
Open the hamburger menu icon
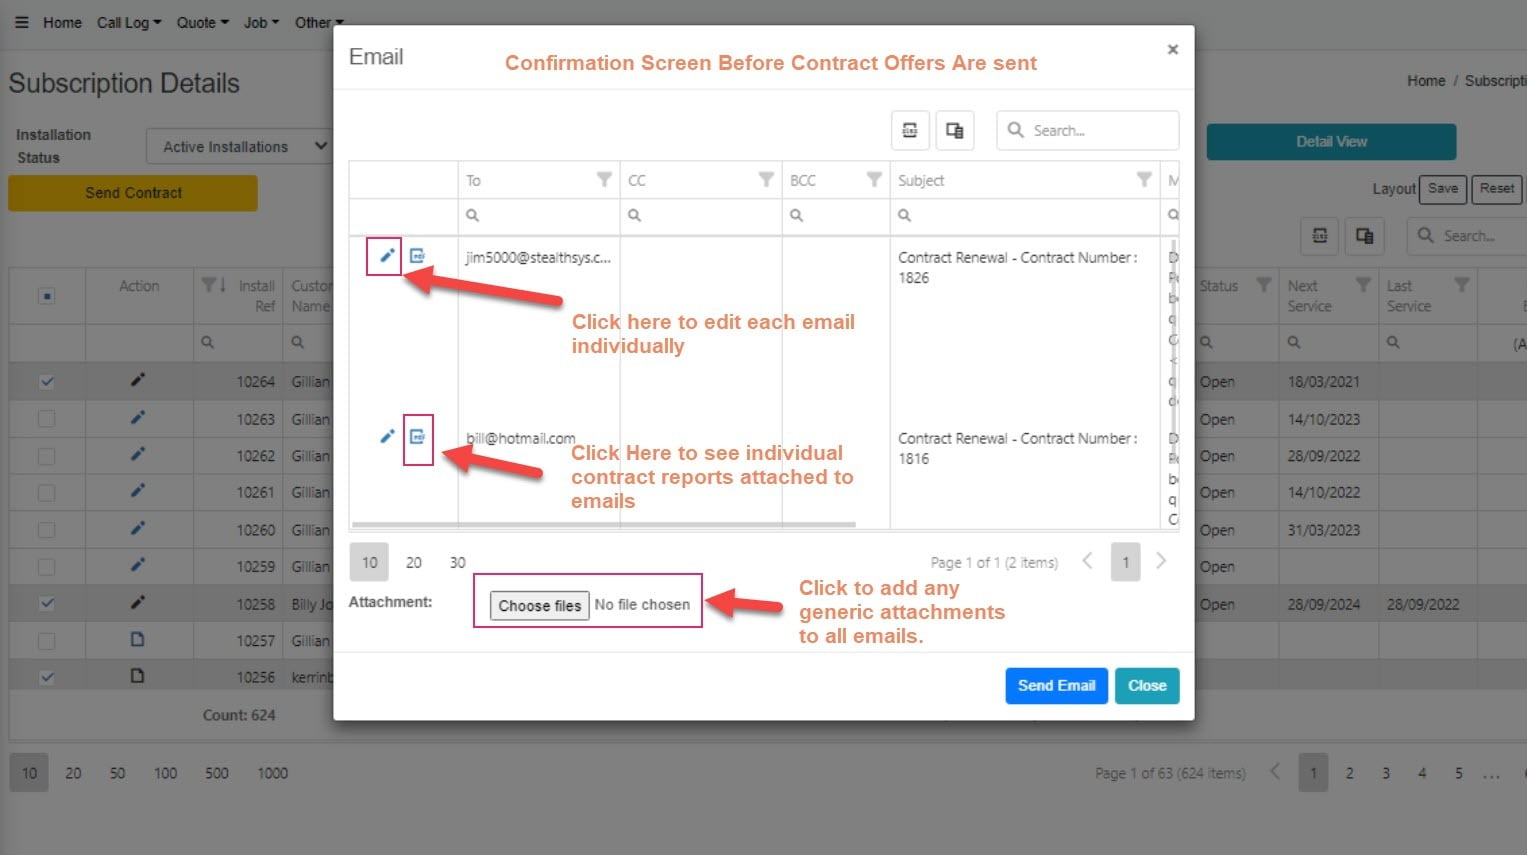(x=21, y=22)
